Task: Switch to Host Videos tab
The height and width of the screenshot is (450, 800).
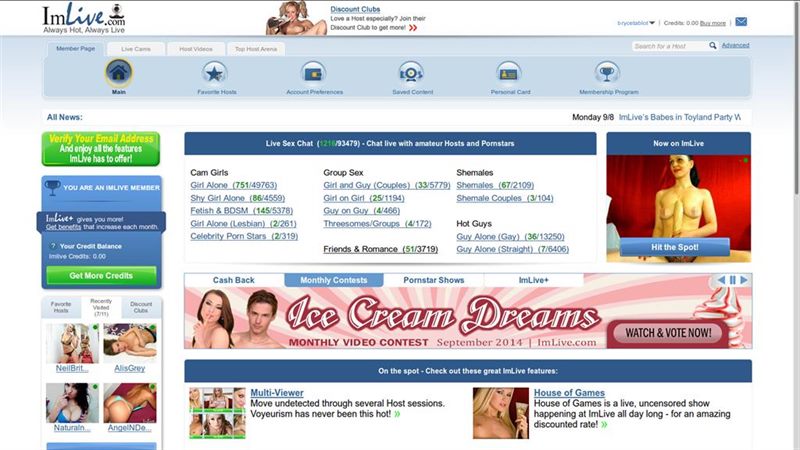Action: [195, 49]
